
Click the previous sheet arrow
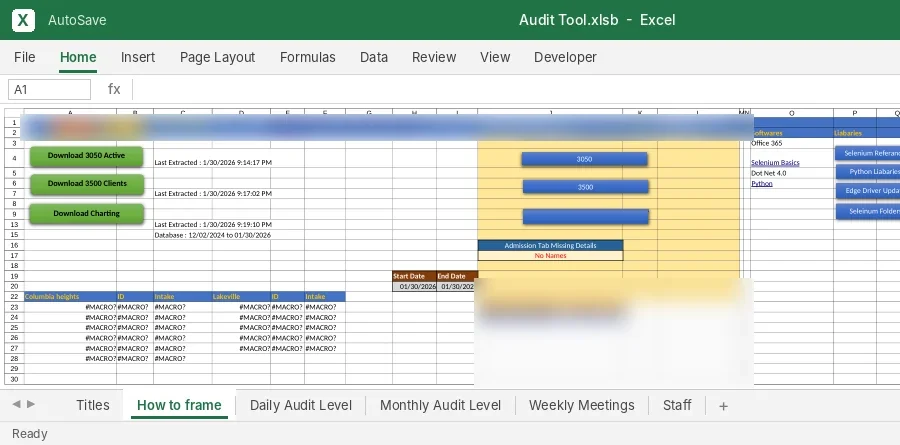click(17, 404)
